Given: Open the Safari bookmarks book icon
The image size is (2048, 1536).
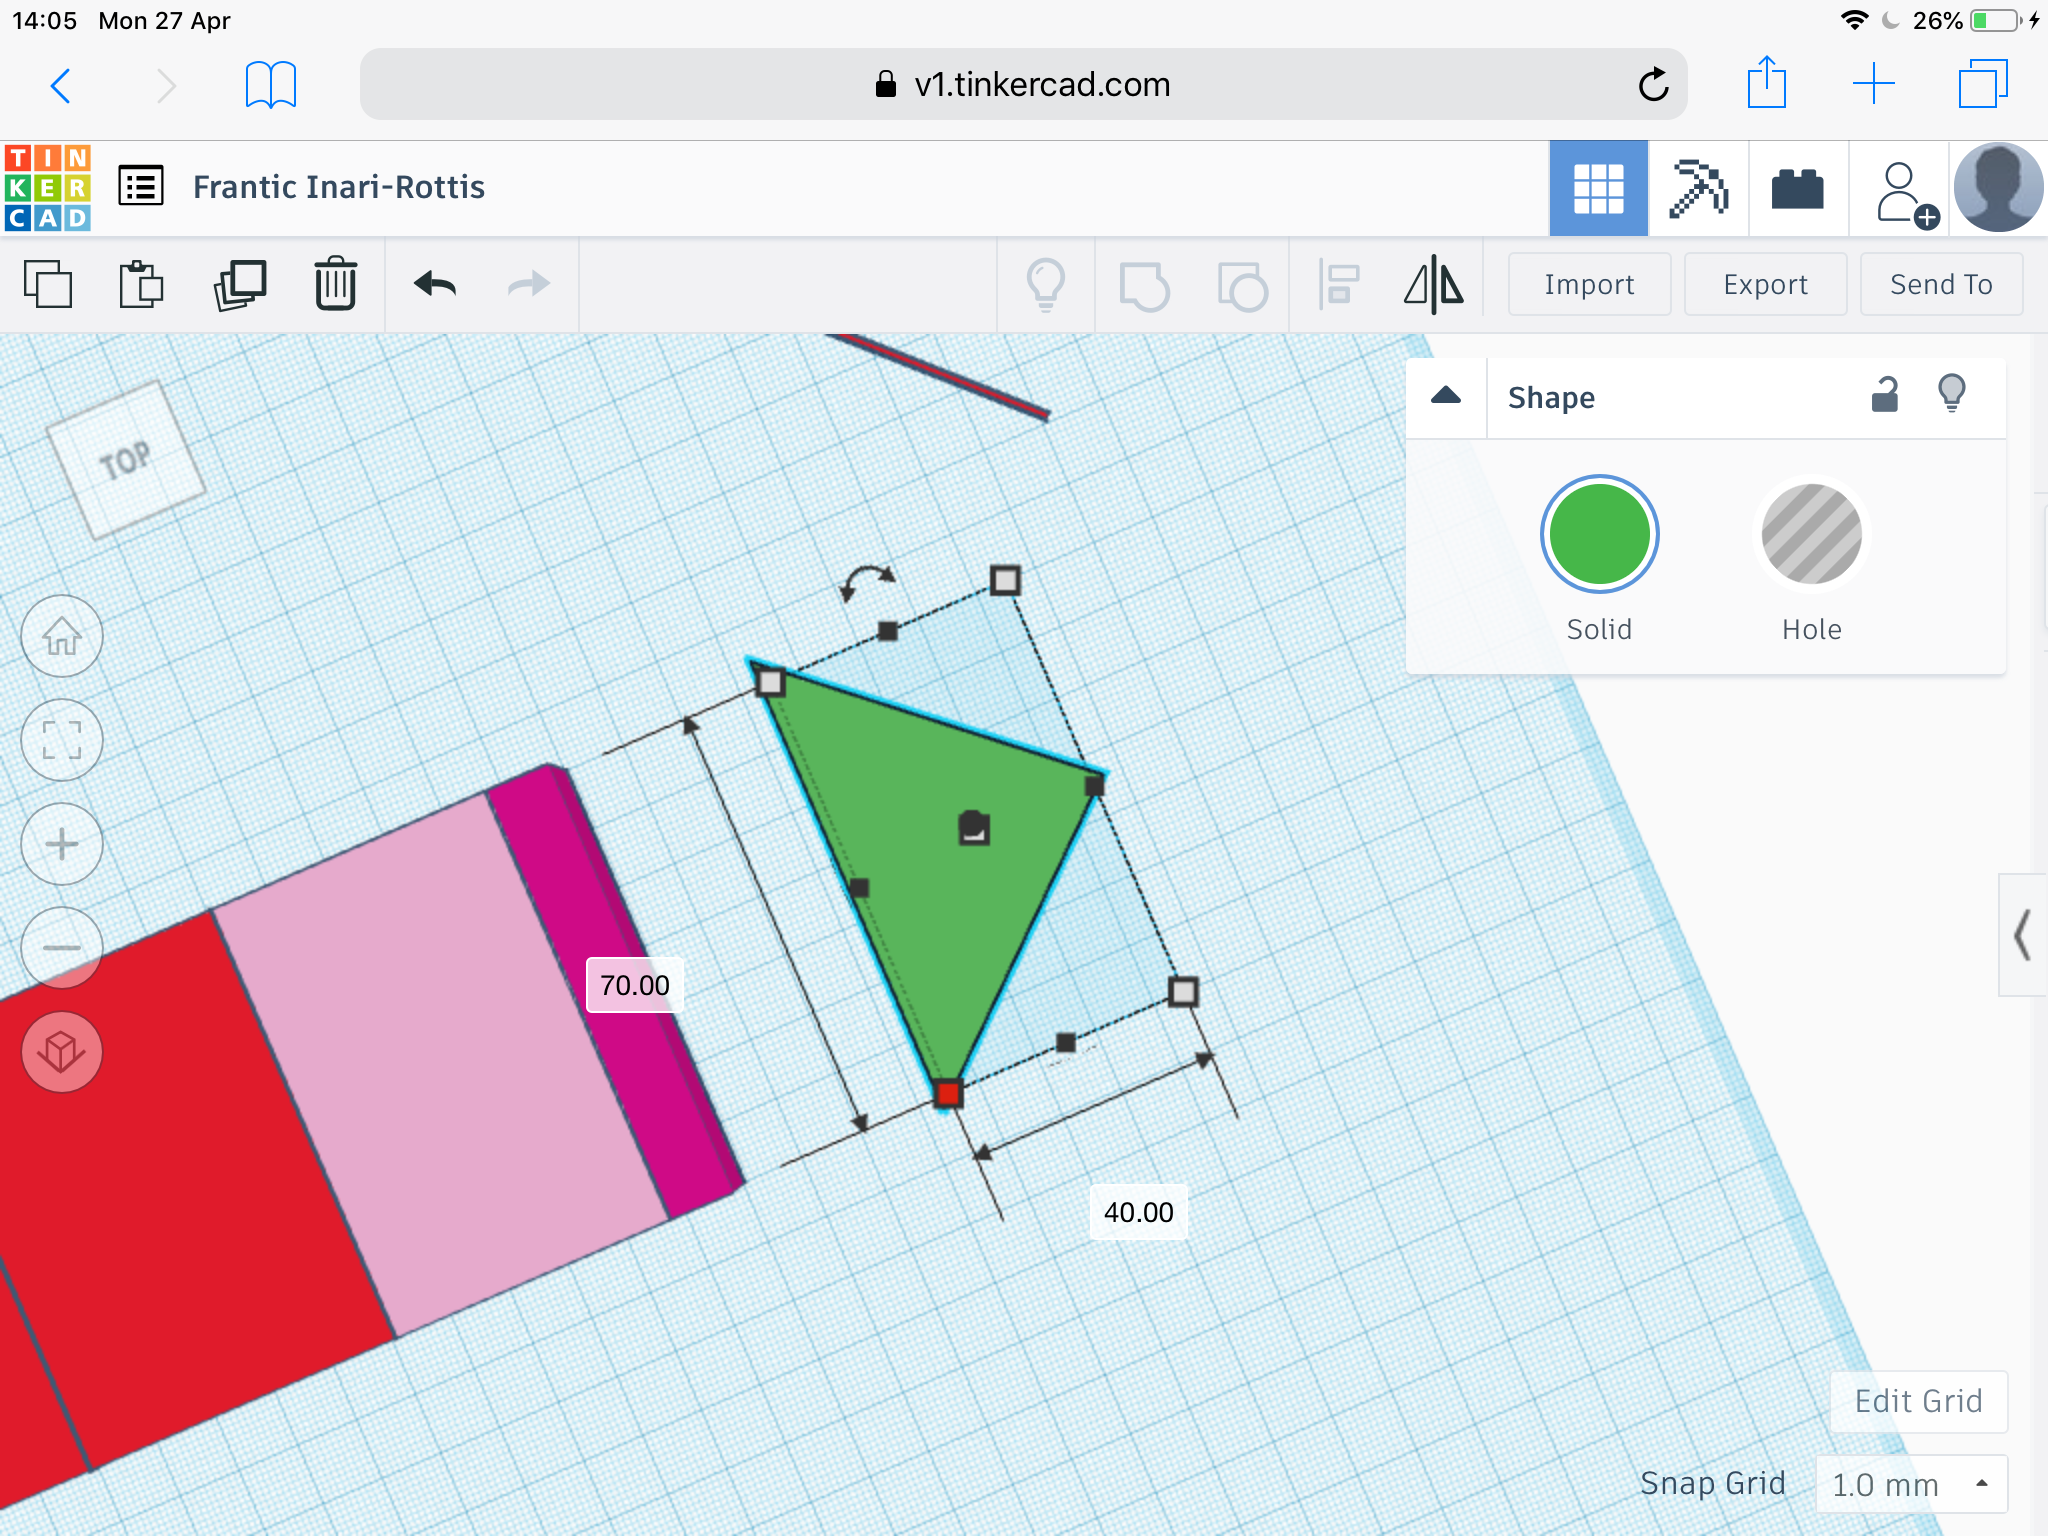Looking at the screenshot, I should pyautogui.click(x=270, y=86).
